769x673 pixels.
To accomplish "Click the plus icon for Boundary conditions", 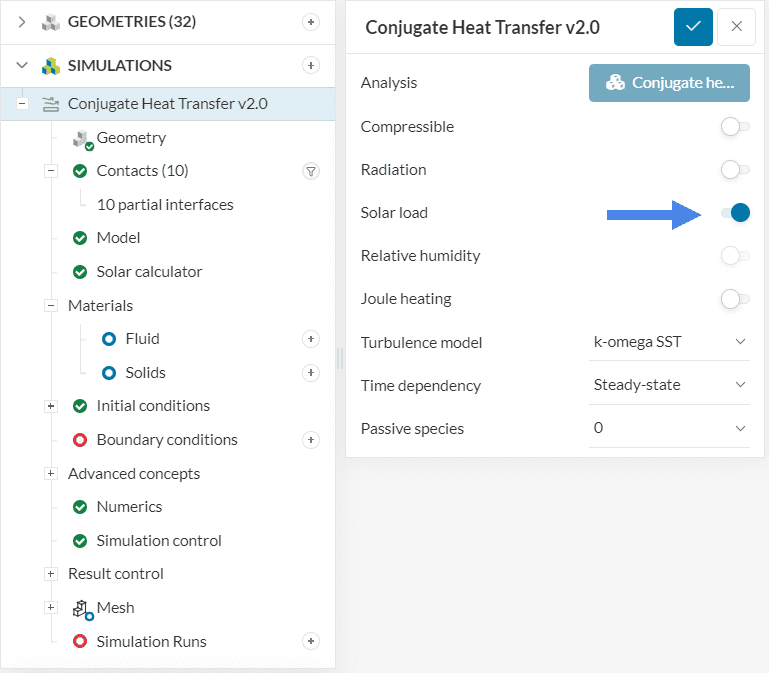I will pyautogui.click(x=310, y=440).
